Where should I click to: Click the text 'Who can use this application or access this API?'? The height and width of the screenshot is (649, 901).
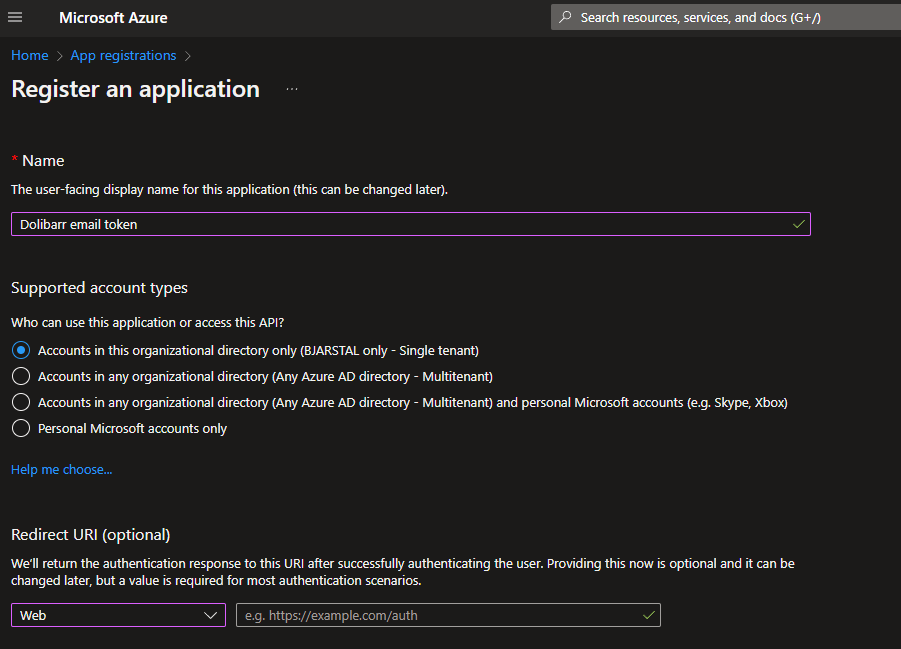pos(148,322)
